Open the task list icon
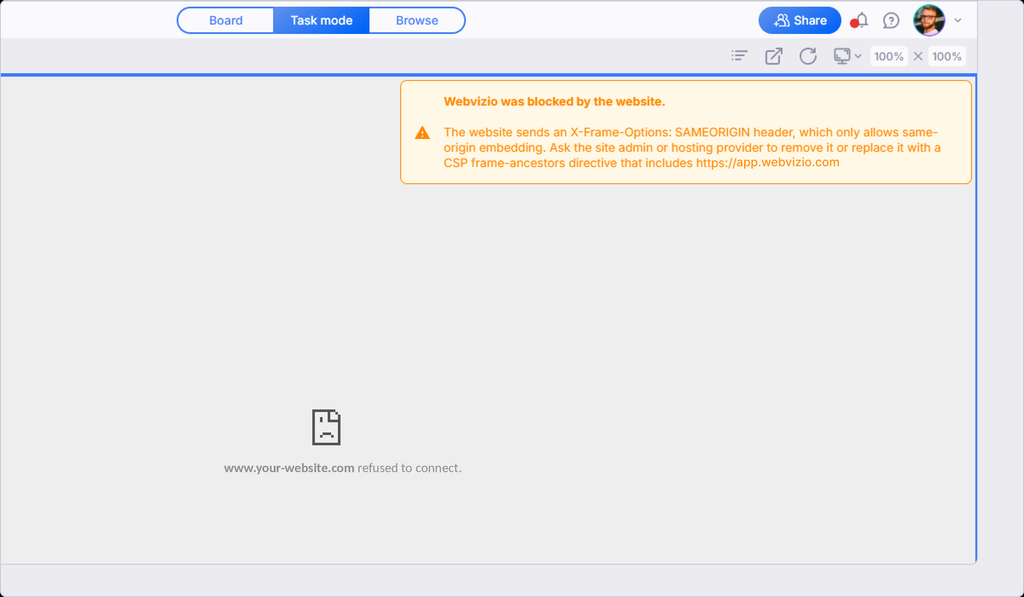Viewport: 1024px width, 597px height. [739, 56]
